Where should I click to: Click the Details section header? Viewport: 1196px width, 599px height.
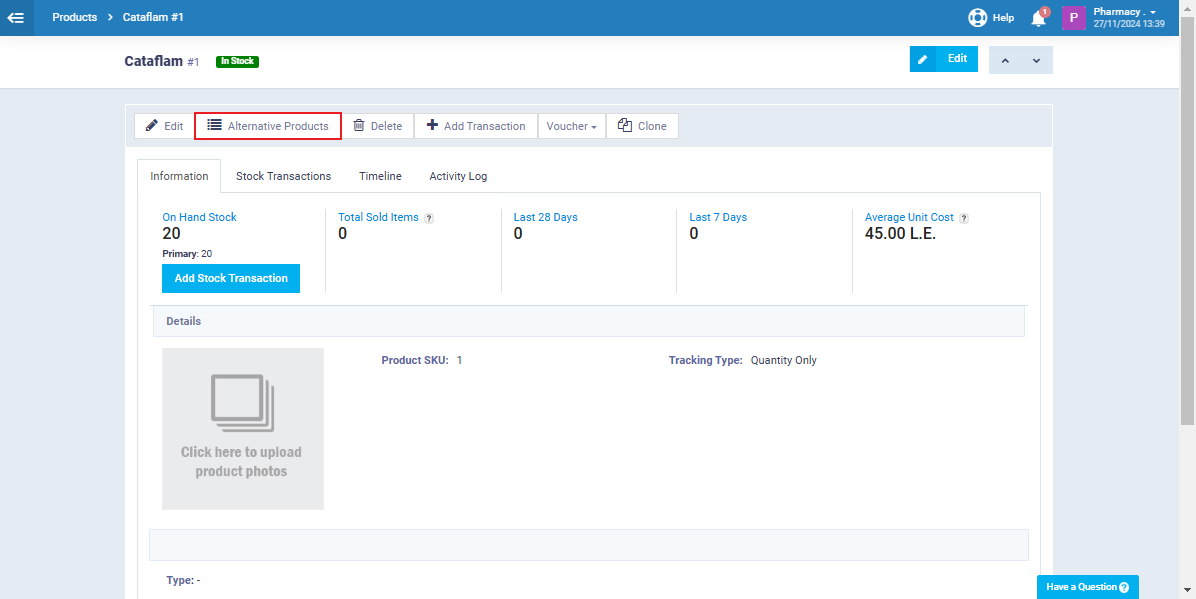point(589,321)
